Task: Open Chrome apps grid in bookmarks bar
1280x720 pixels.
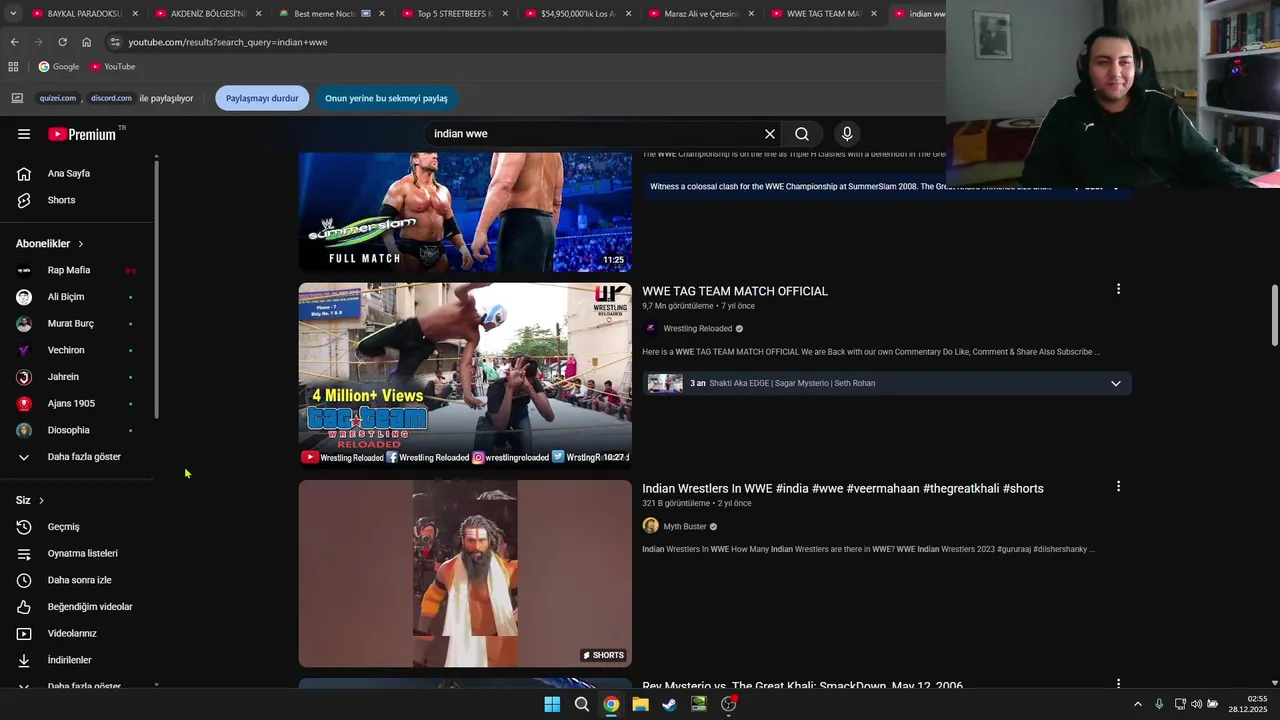Action: click(x=13, y=67)
